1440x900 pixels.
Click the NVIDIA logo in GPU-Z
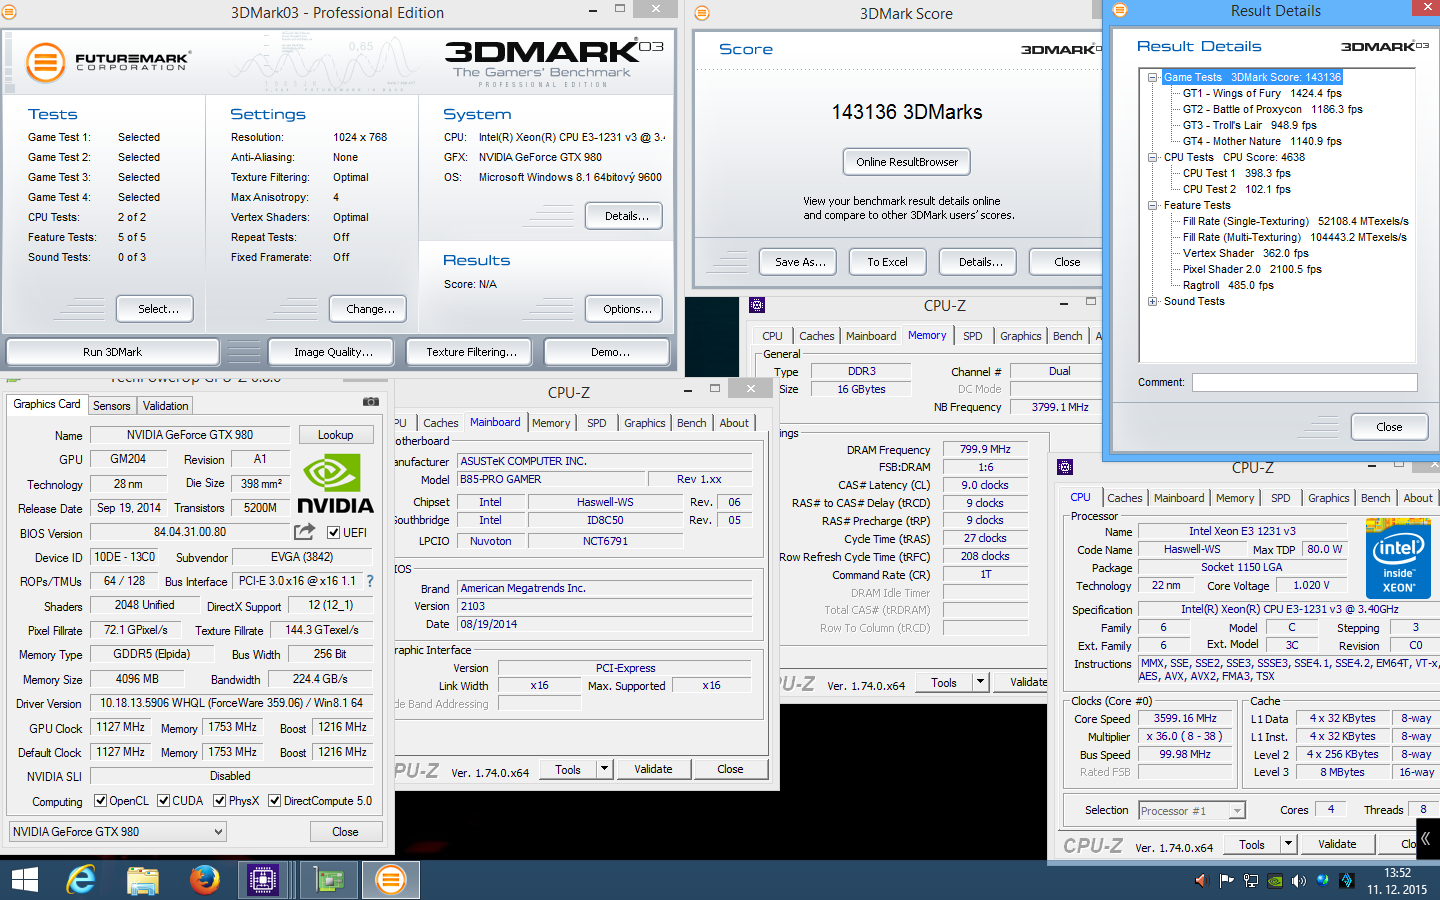pyautogui.click(x=335, y=484)
